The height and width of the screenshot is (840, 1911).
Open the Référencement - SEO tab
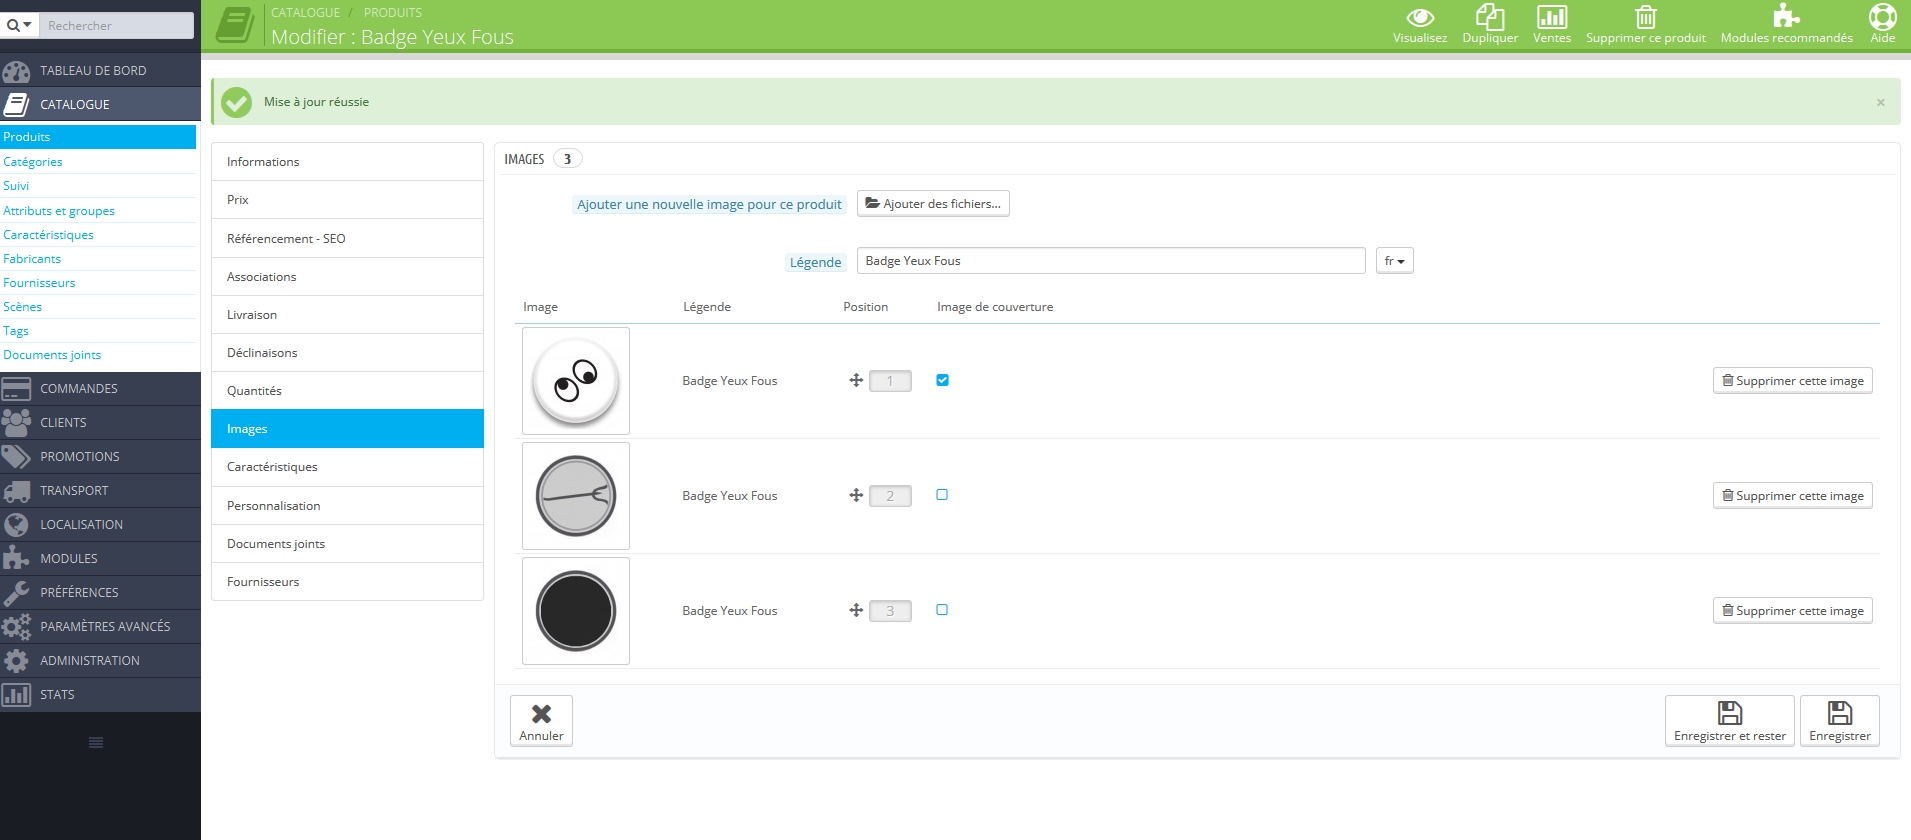click(348, 239)
